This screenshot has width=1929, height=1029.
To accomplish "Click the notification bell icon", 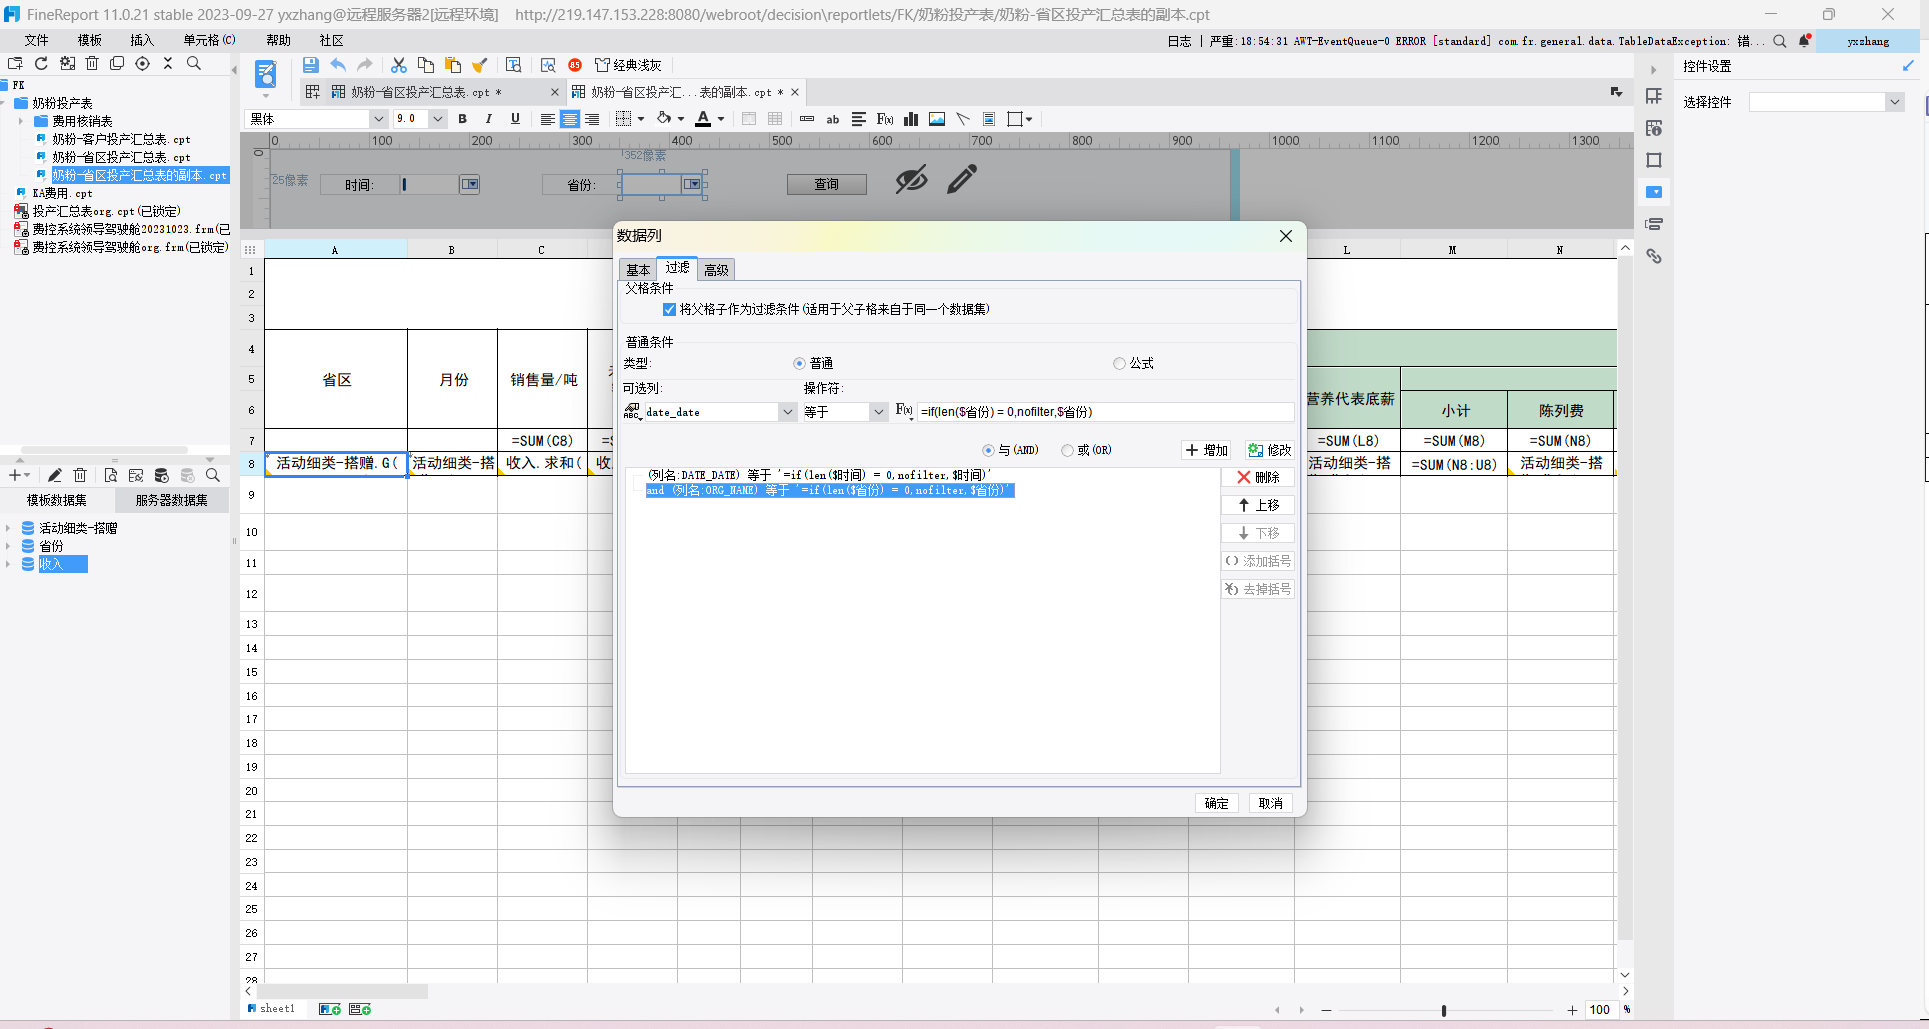I will (1804, 41).
